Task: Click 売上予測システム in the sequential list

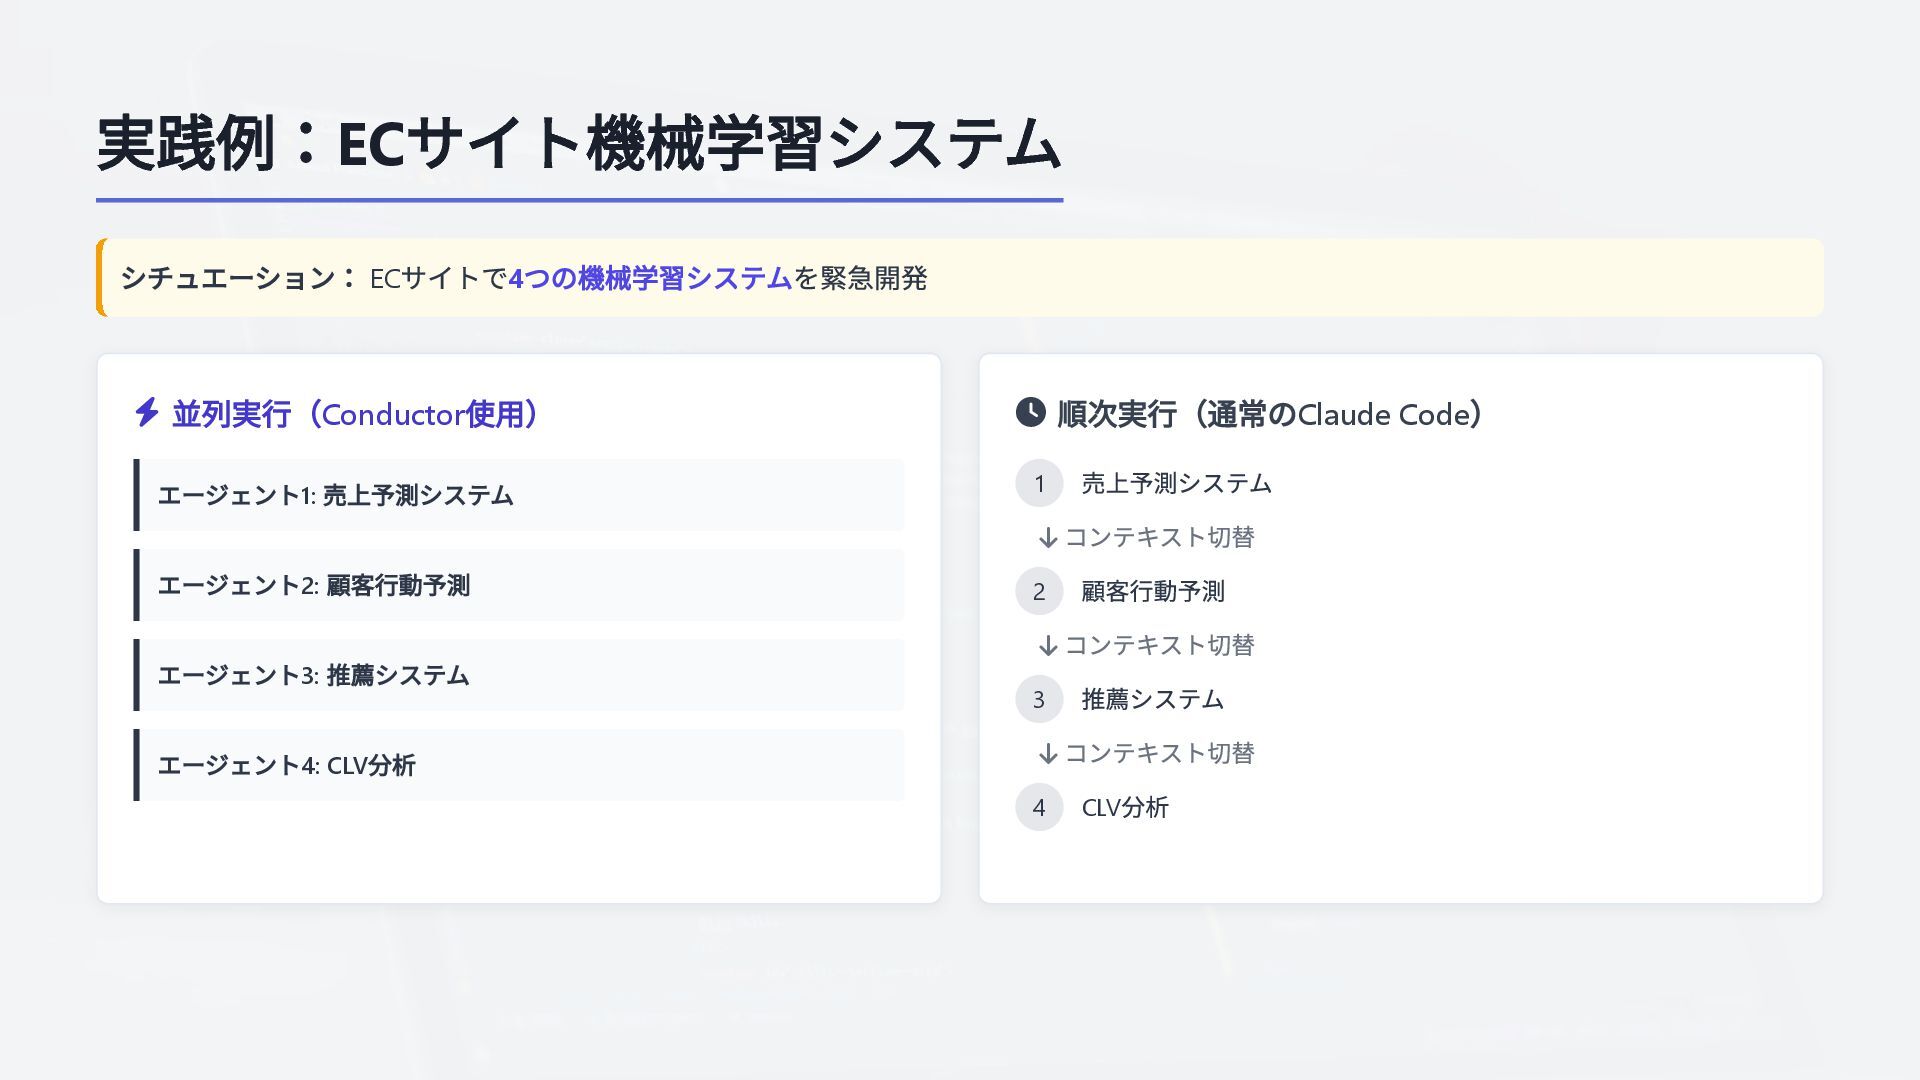Action: click(x=1176, y=484)
